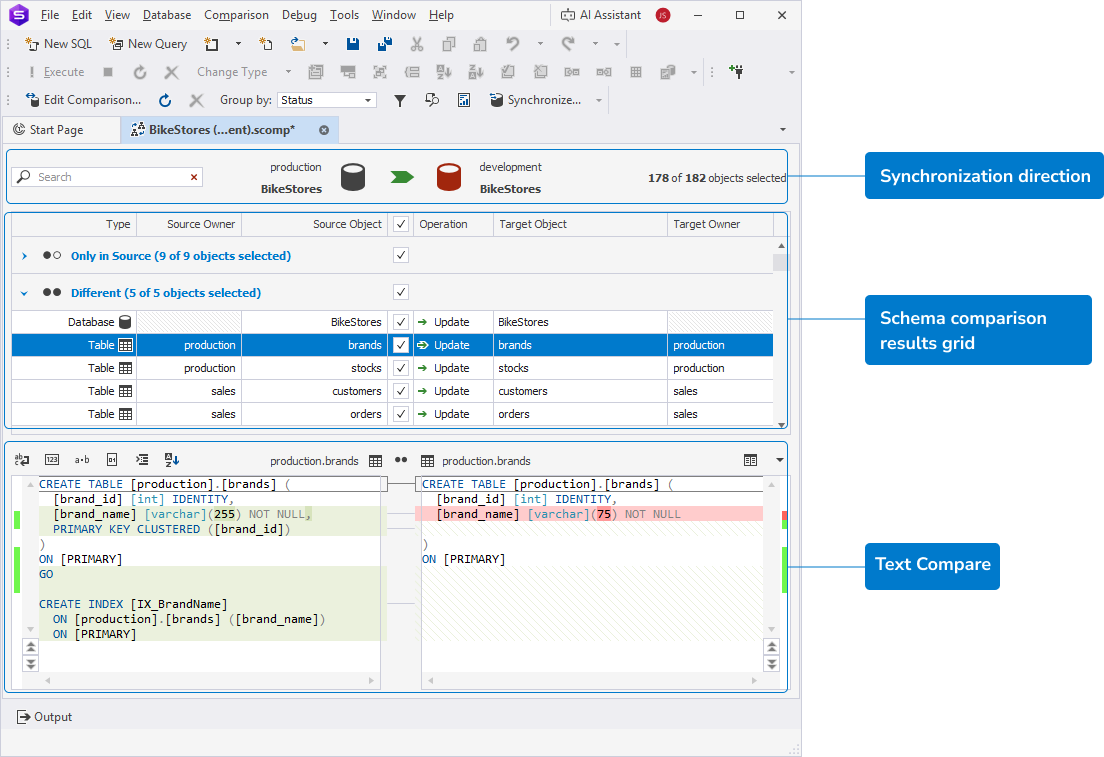The height and width of the screenshot is (757, 1104).
Task: Filter the comparison results
Action: tap(399, 100)
